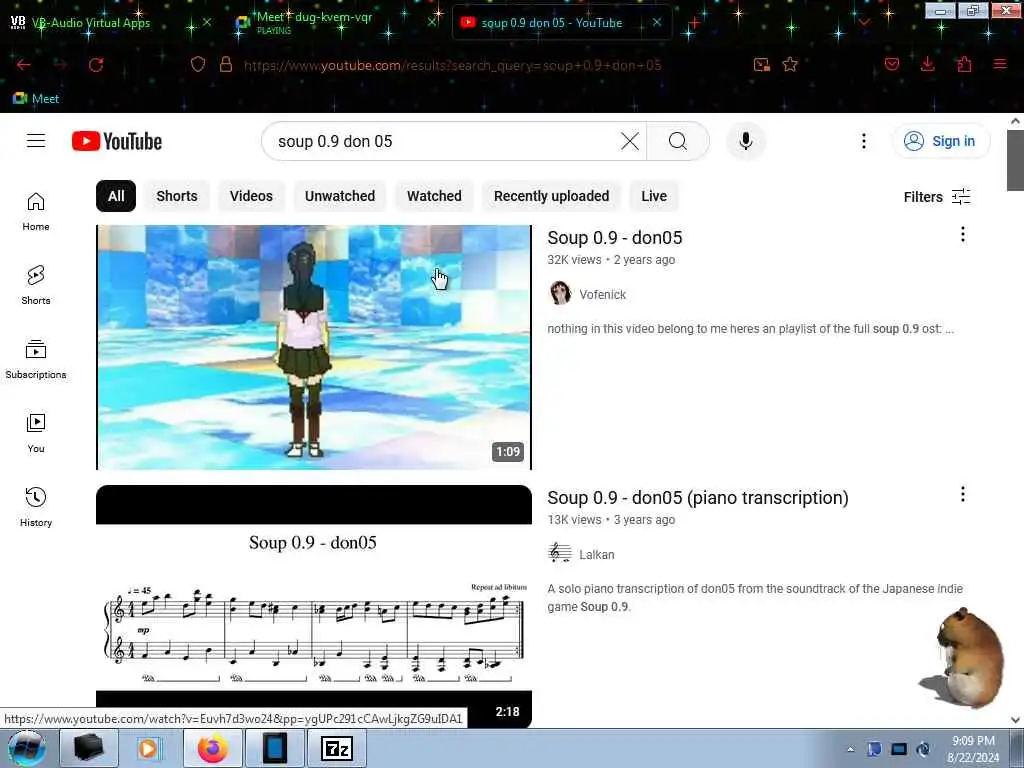The width and height of the screenshot is (1024, 768).
Task: Go to the YouTube logo home link
Action: coord(117,141)
